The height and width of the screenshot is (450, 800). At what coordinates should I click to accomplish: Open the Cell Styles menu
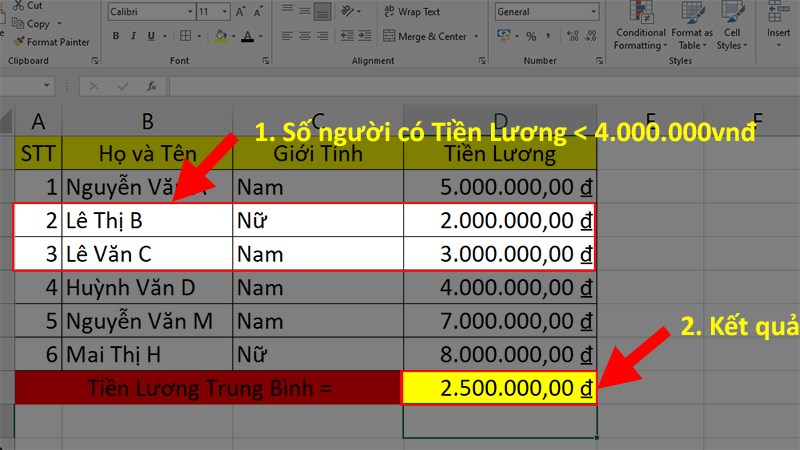[x=732, y=26]
